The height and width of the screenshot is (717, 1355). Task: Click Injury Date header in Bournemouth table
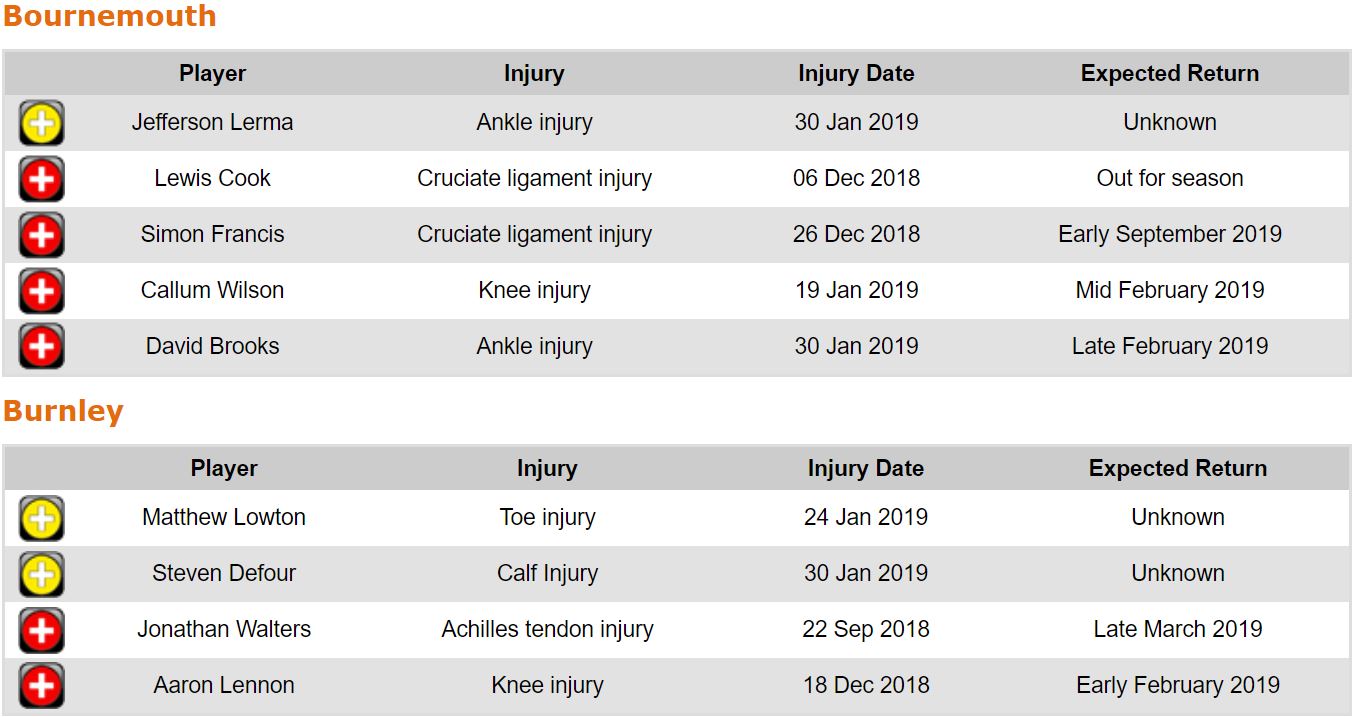pos(856,73)
